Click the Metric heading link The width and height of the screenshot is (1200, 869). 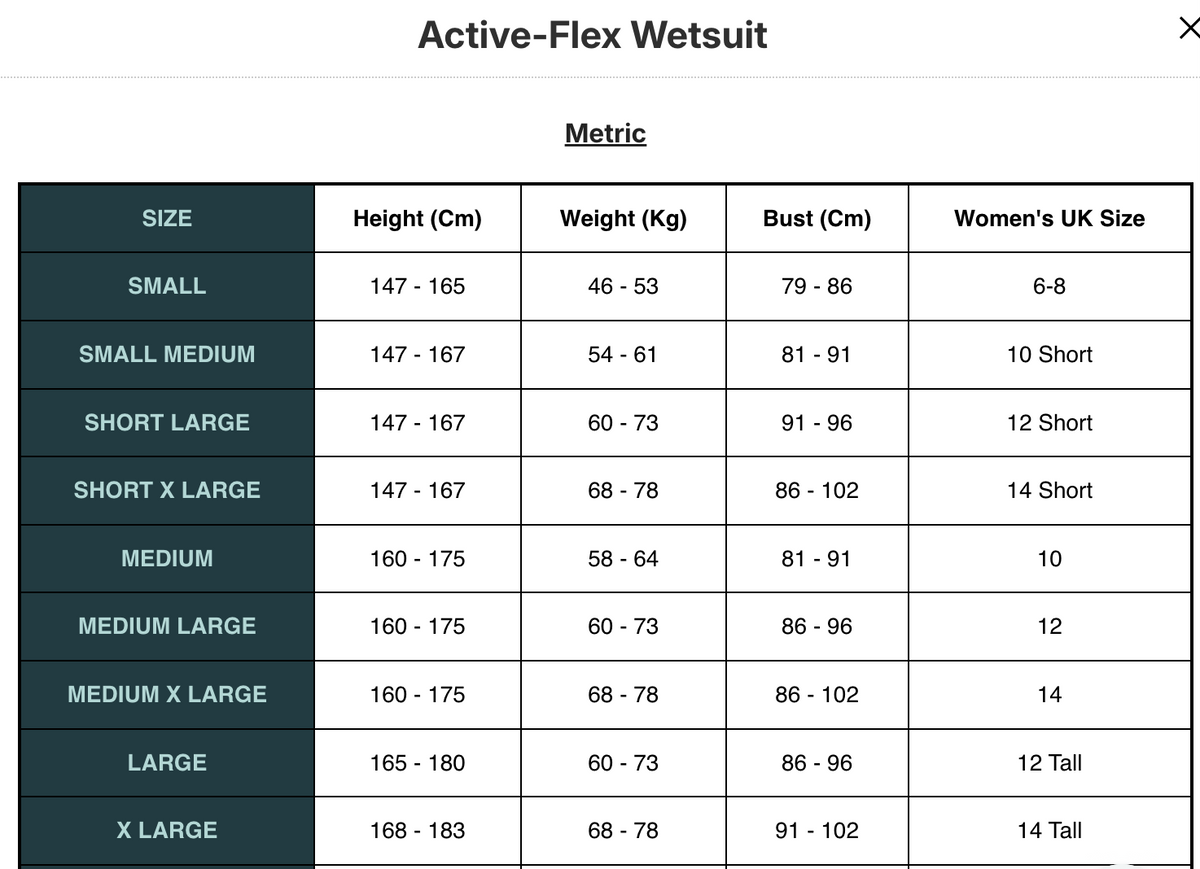(x=605, y=133)
